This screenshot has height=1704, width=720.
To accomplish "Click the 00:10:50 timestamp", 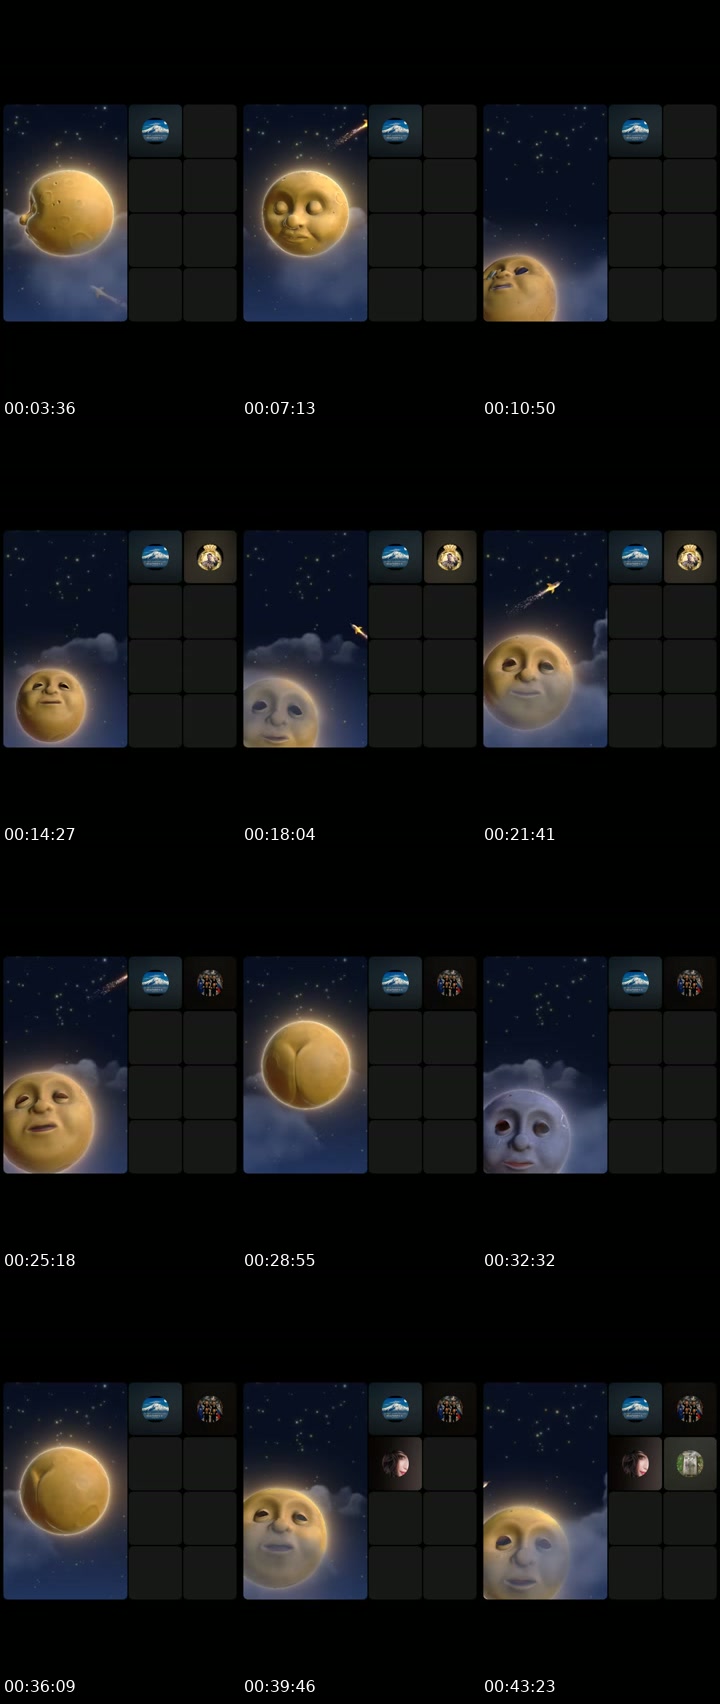I will [x=520, y=408].
